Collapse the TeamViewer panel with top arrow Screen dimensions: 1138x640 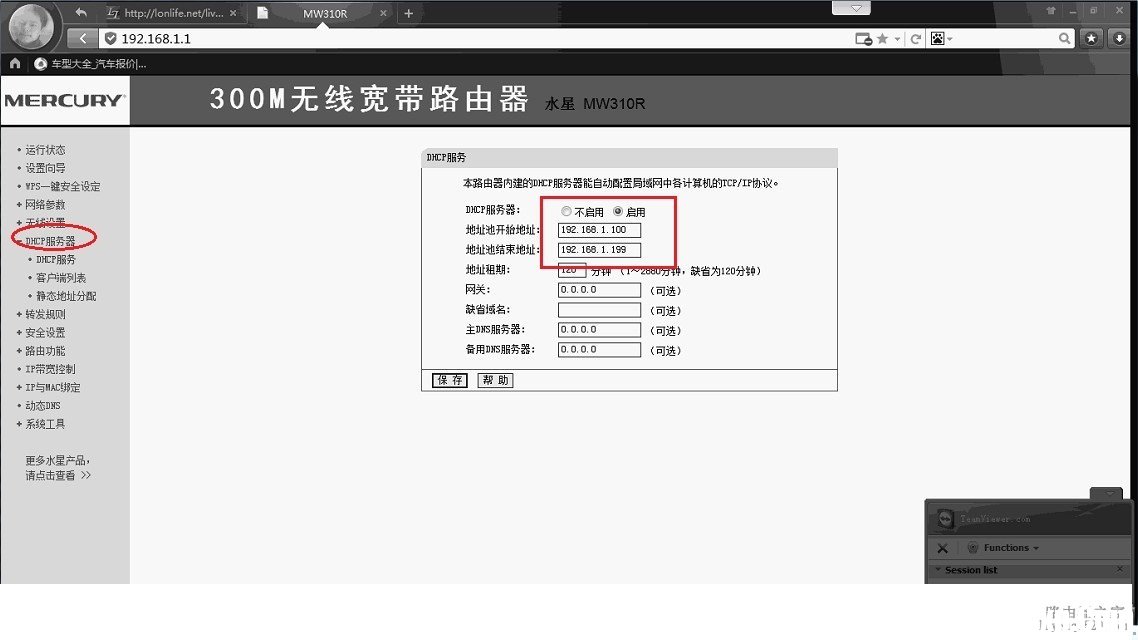[x=1108, y=493]
